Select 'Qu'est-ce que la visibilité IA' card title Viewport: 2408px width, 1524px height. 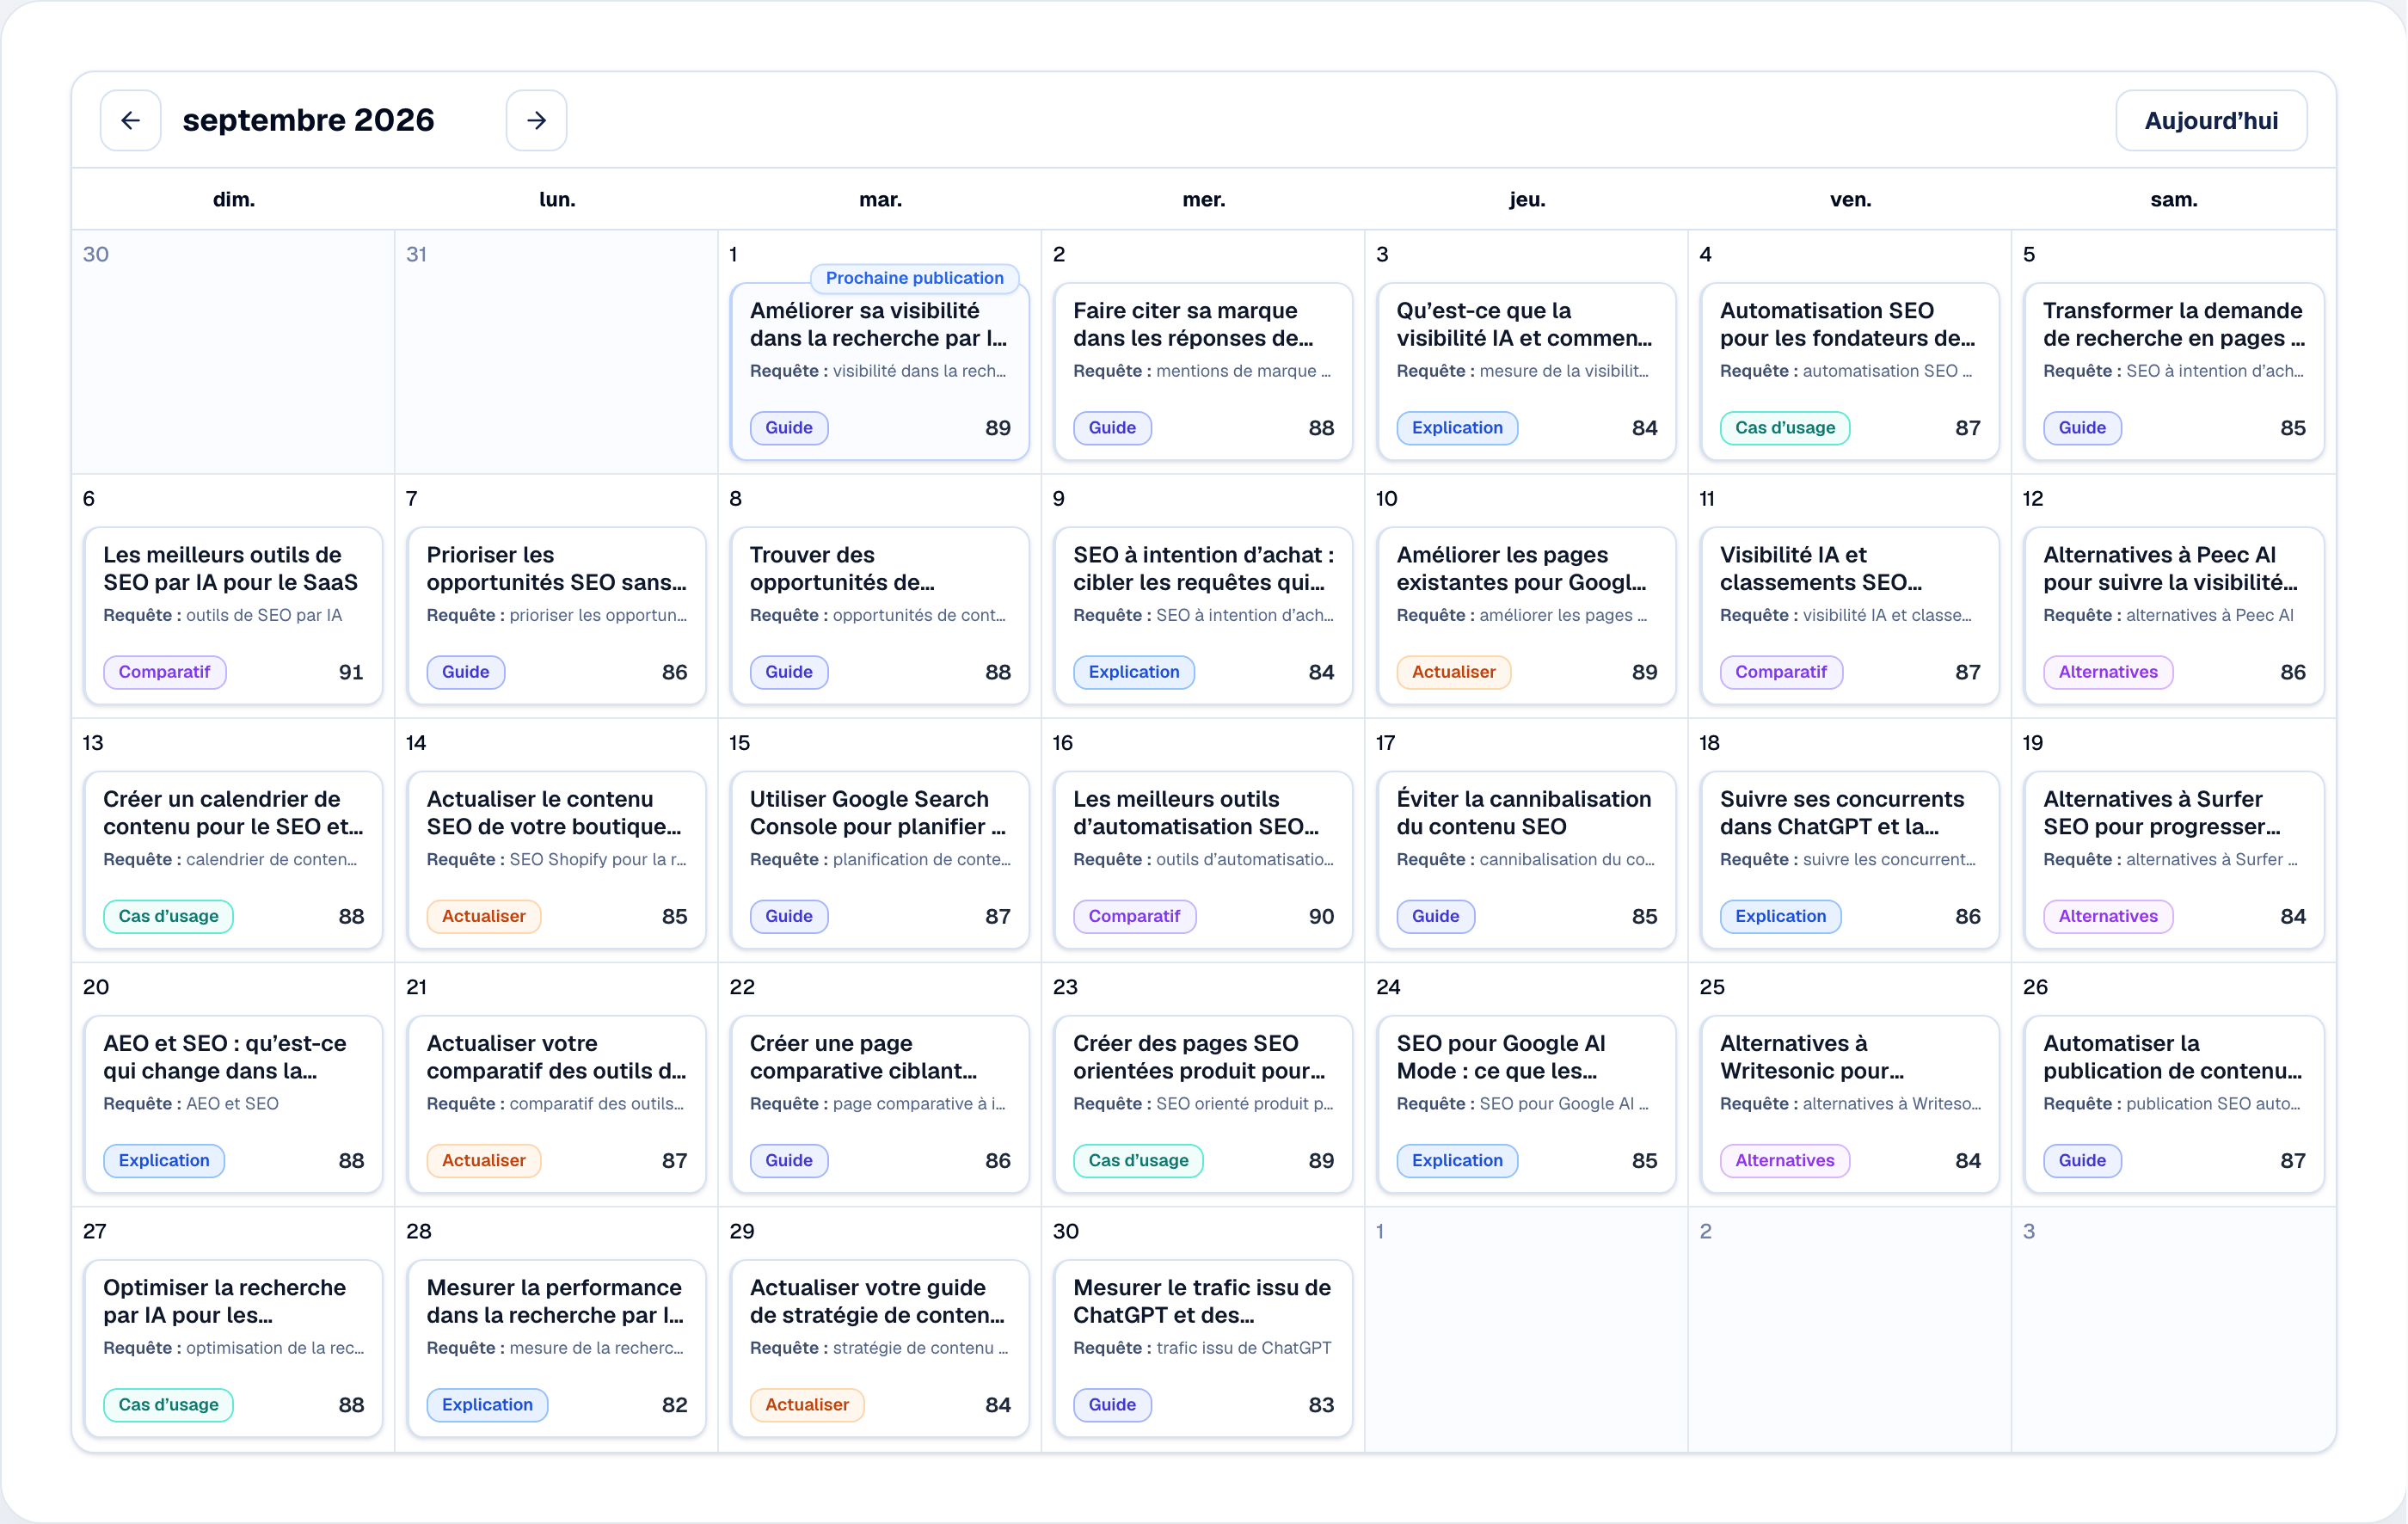coord(1524,324)
